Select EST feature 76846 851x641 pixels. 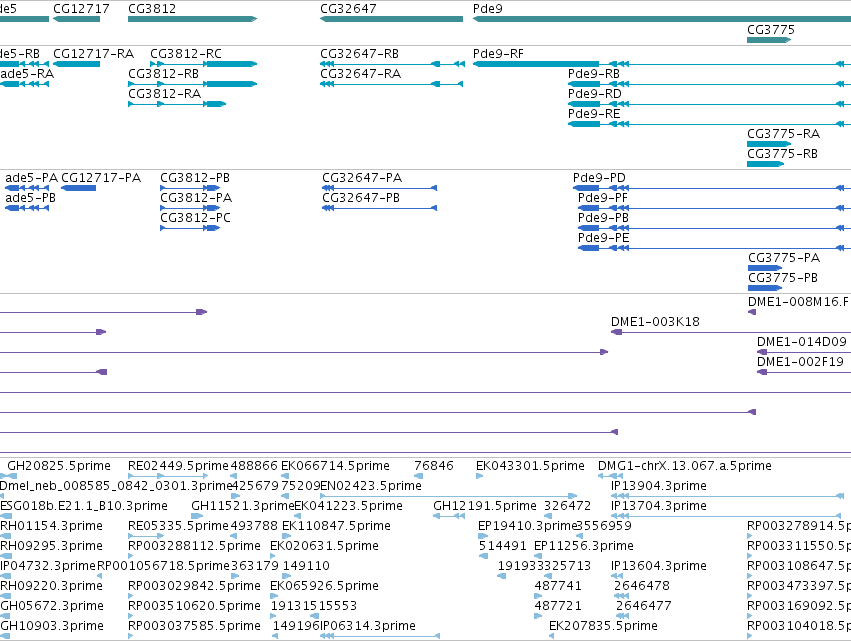point(434,466)
